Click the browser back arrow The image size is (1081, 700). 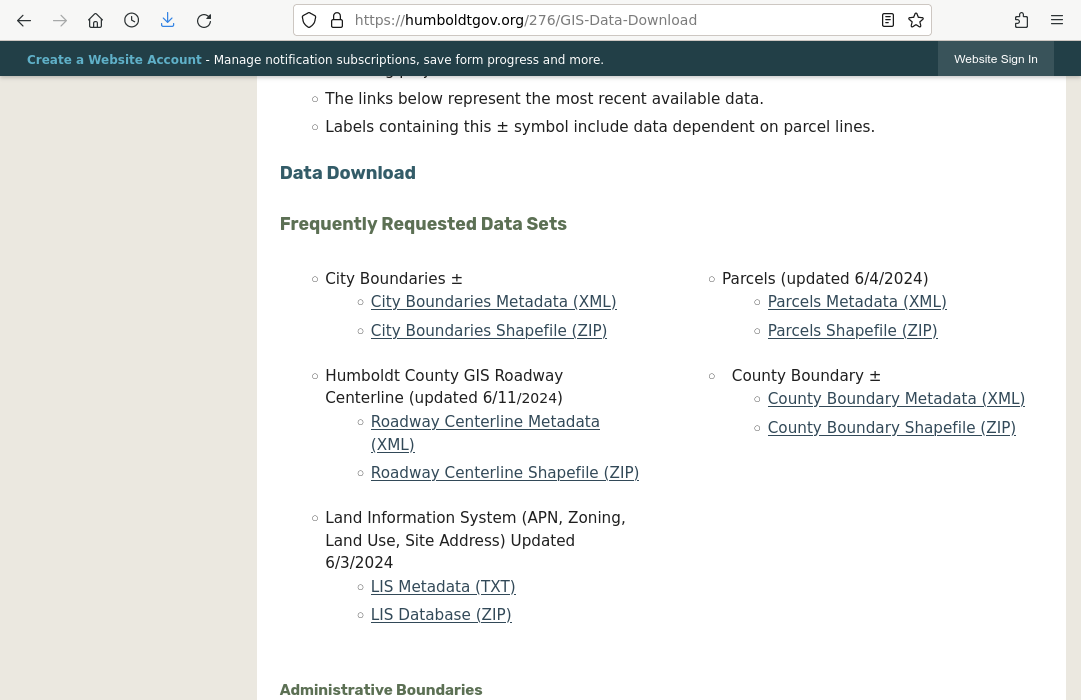coord(24,20)
